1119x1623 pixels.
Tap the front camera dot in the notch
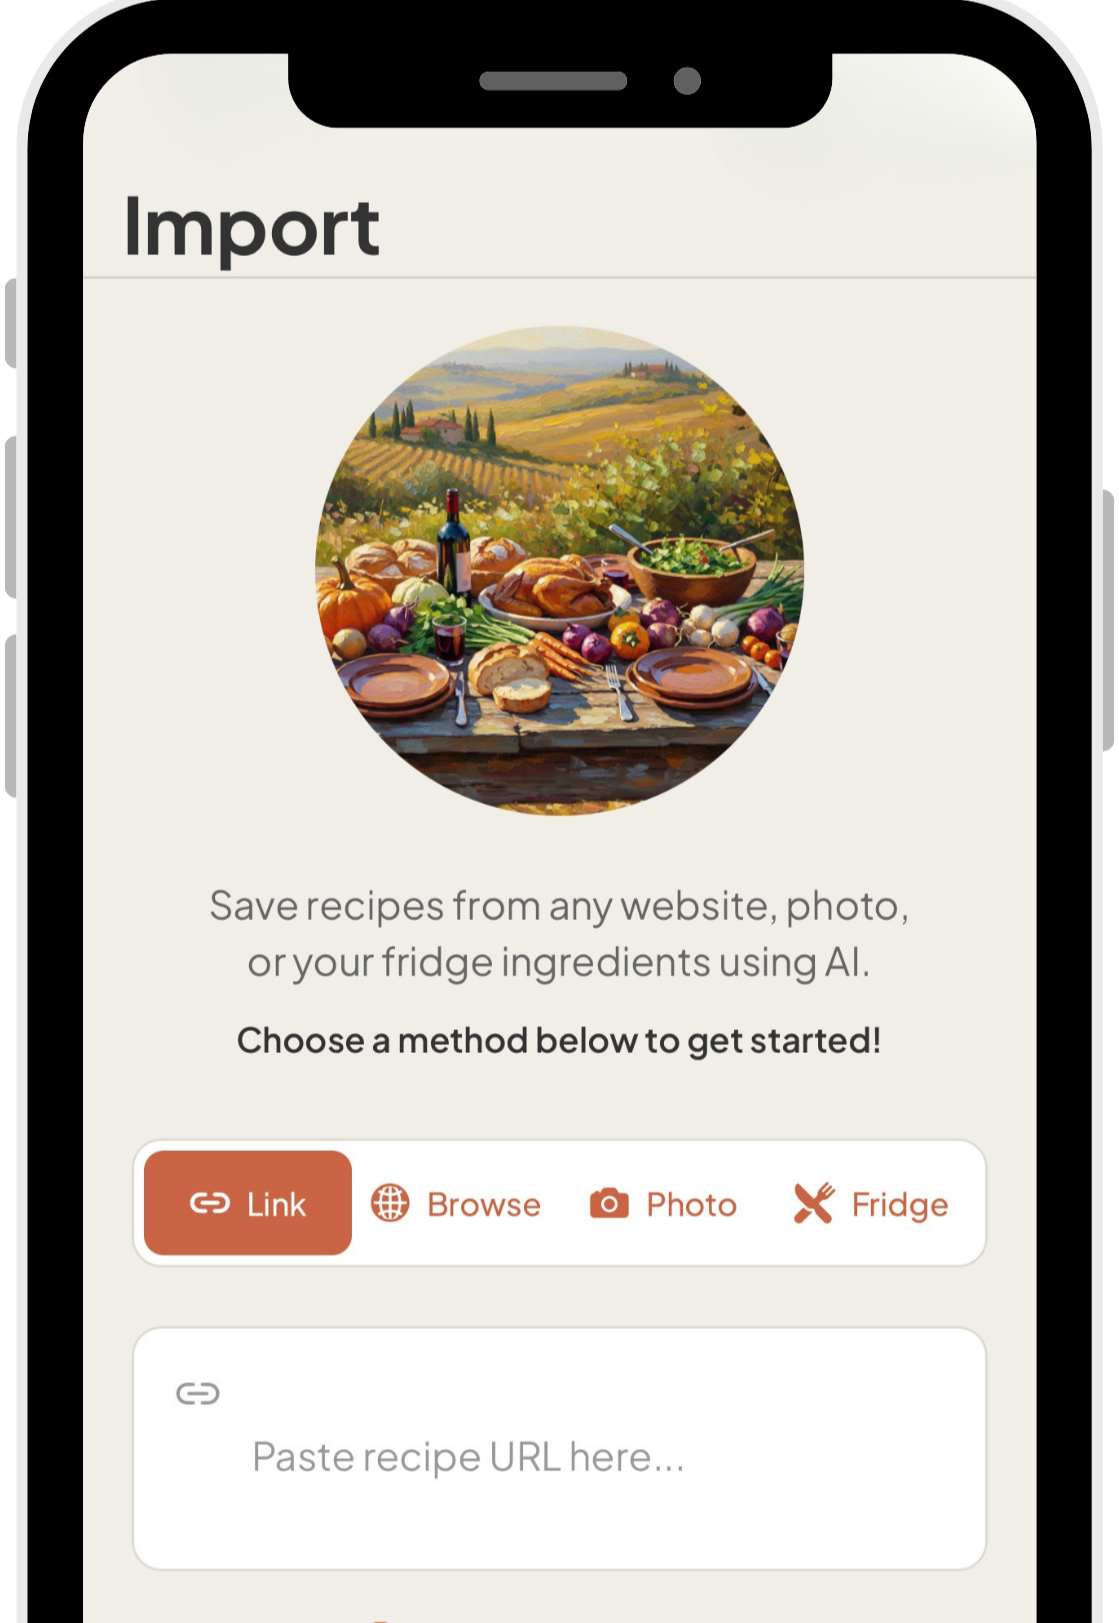[687, 81]
